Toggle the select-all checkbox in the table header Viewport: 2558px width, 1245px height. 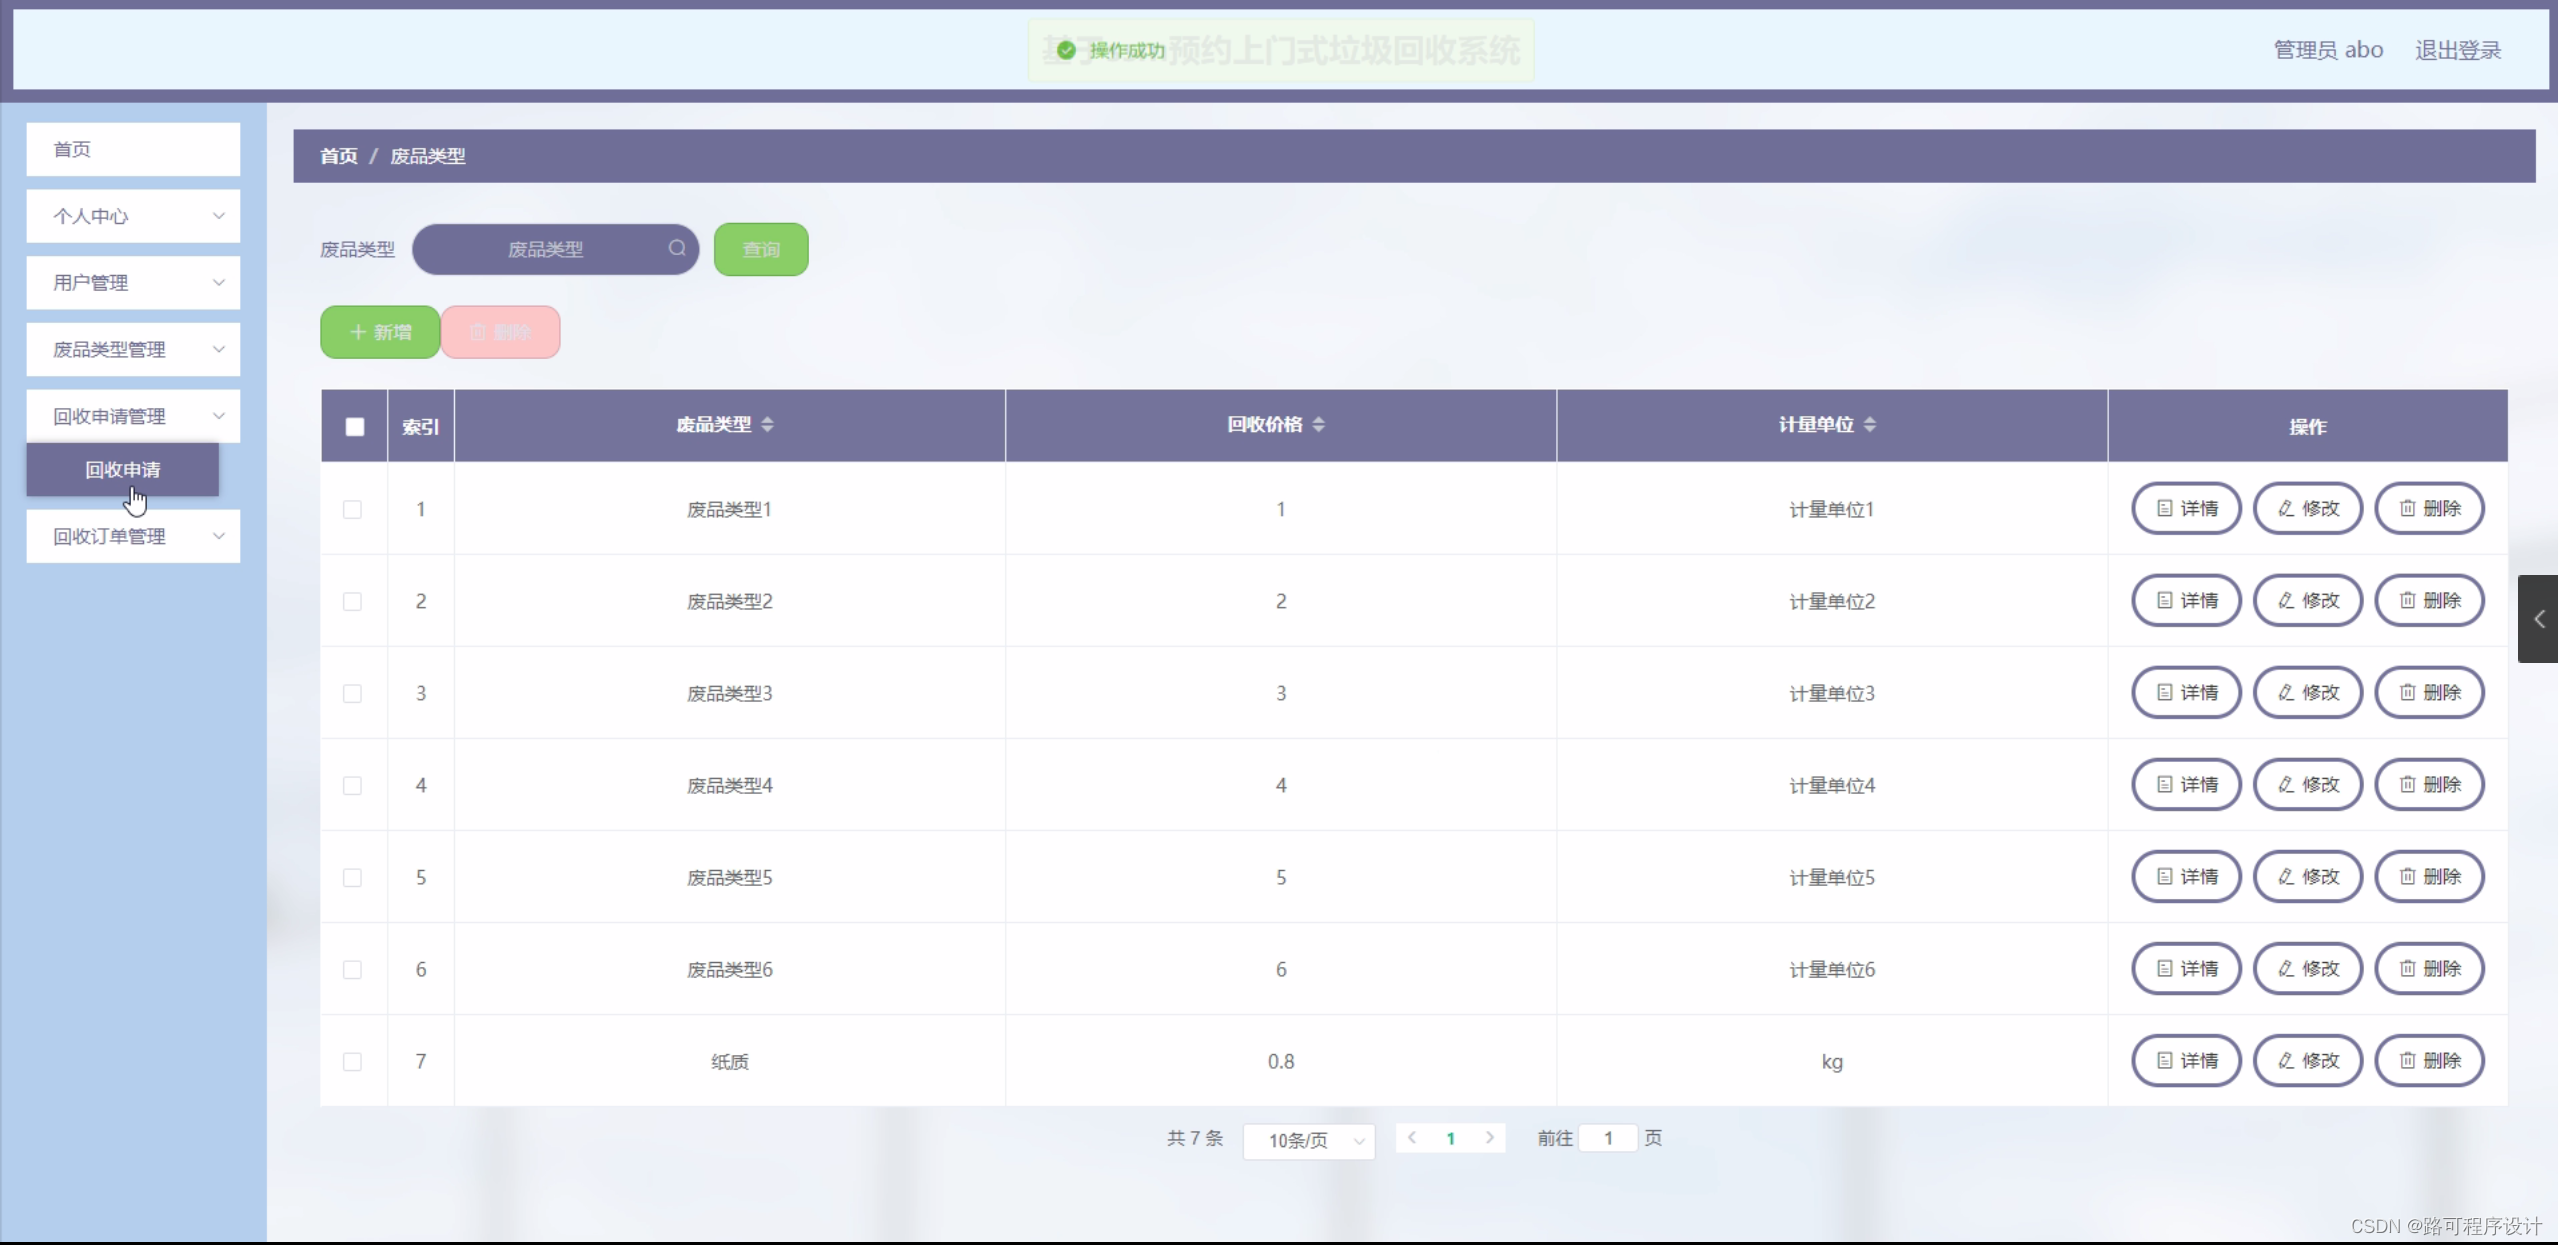click(x=355, y=427)
